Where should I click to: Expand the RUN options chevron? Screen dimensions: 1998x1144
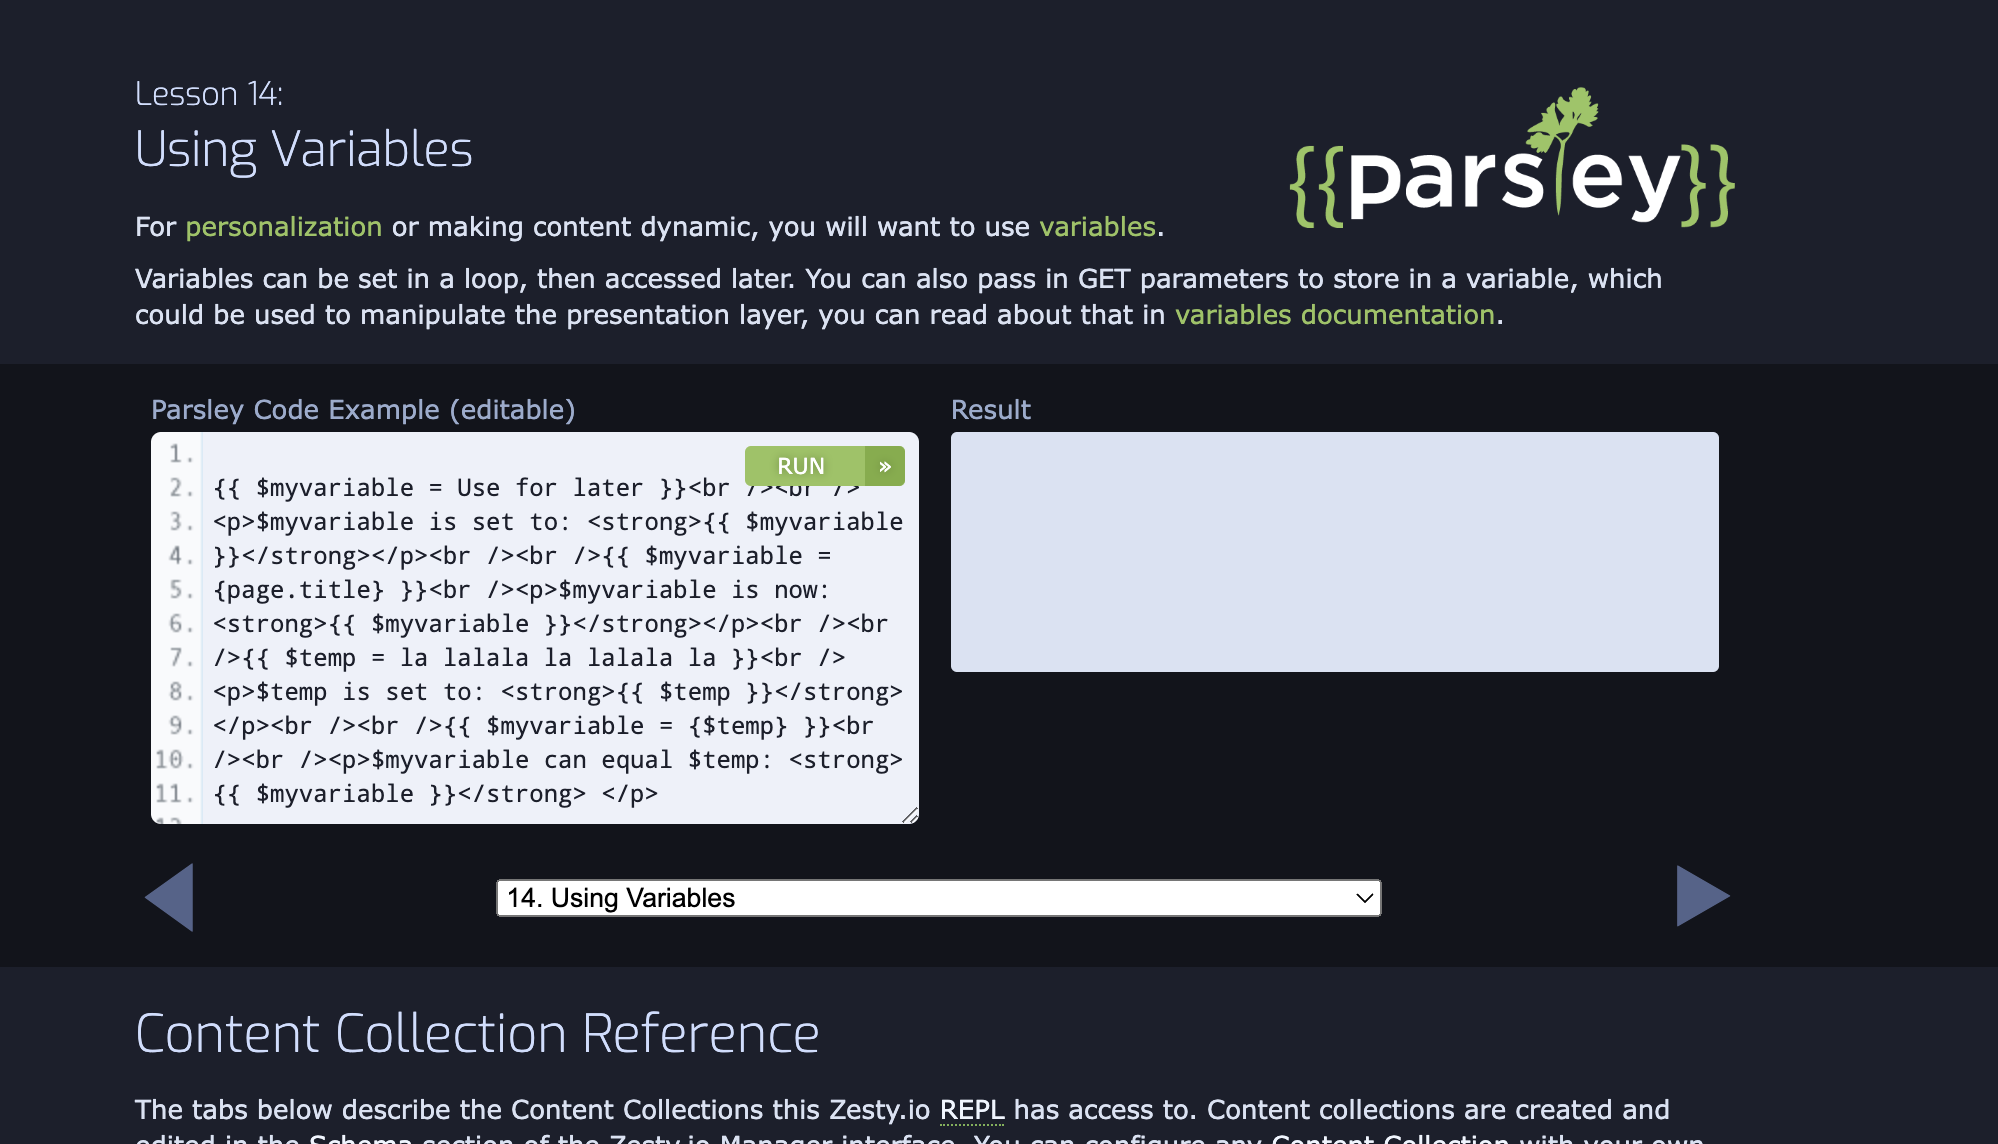[x=884, y=465]
